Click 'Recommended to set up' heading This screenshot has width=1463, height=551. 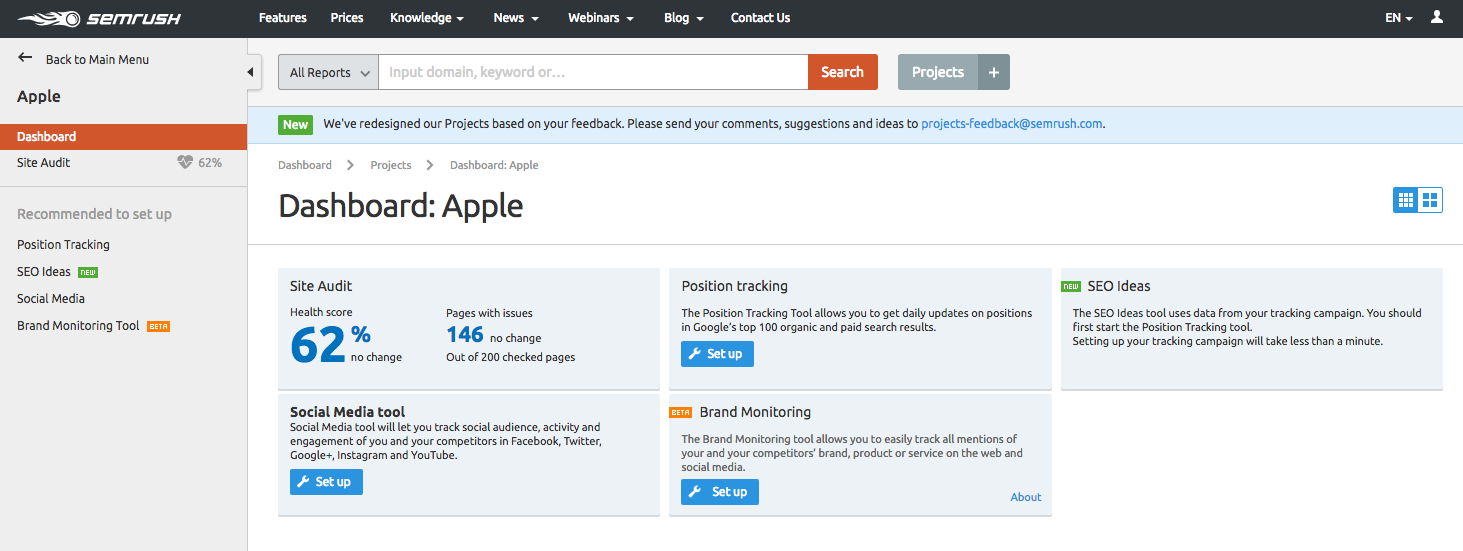tap(94, 214)
